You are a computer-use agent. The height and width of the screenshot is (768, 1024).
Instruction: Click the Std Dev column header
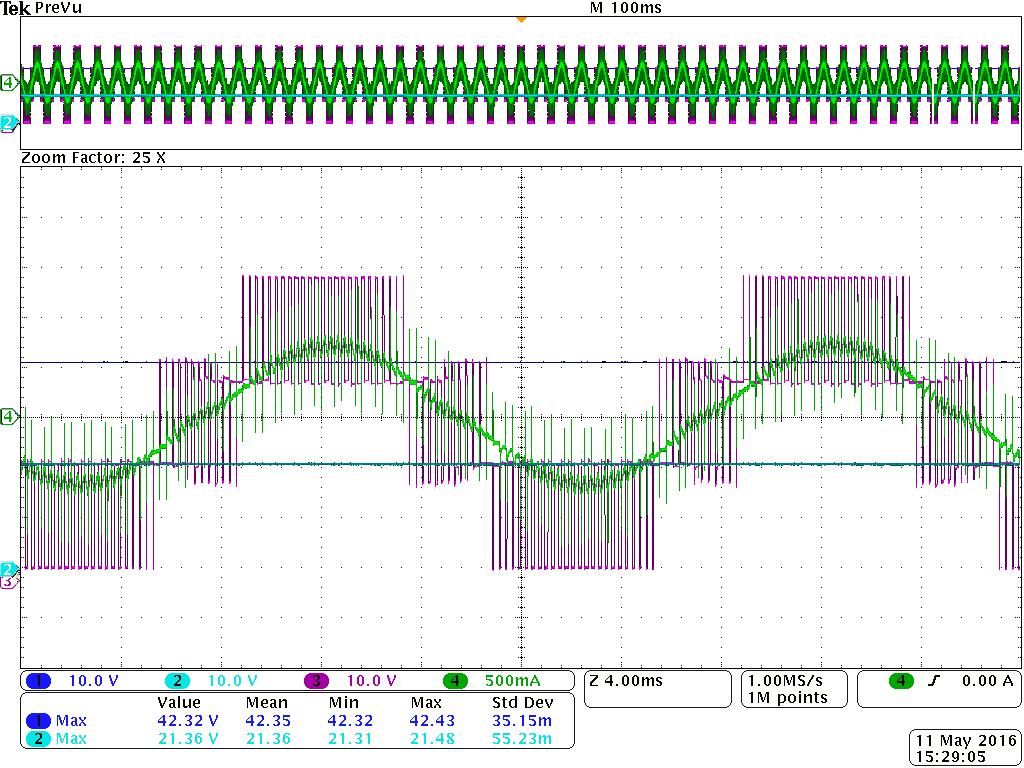[x=522, y=703]
